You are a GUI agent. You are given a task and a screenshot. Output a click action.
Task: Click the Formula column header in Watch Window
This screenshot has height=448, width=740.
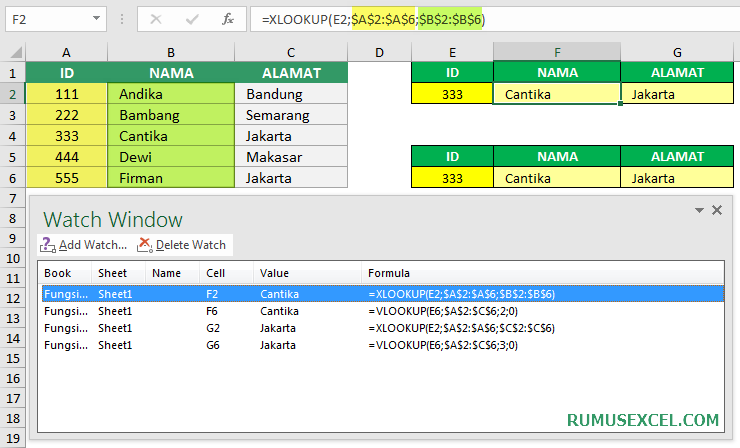(x=543, y=273)
